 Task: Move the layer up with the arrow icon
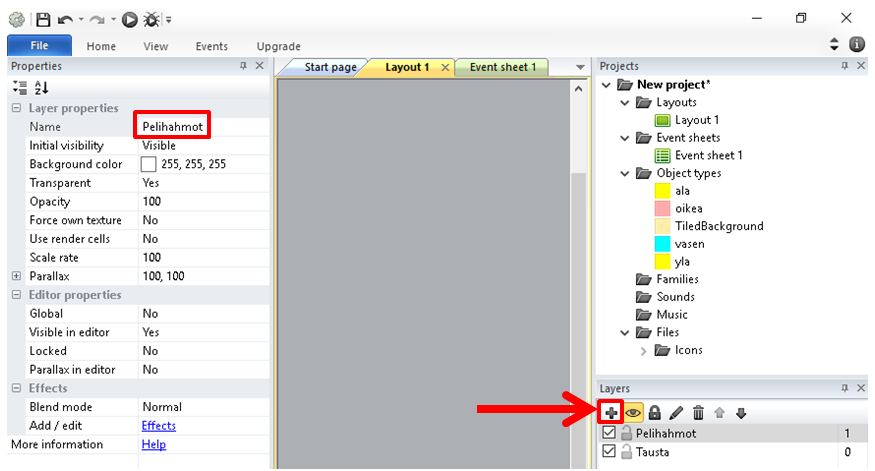tap(720, 412)
